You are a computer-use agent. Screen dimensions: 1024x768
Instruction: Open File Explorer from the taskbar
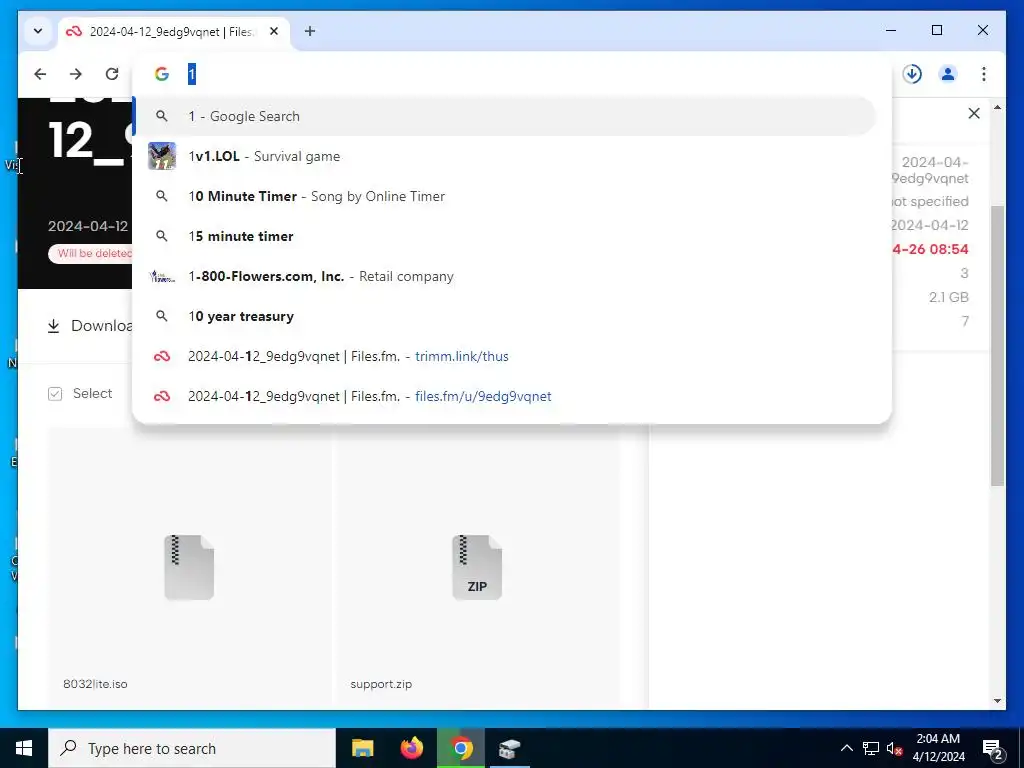(x=362, y=748)
